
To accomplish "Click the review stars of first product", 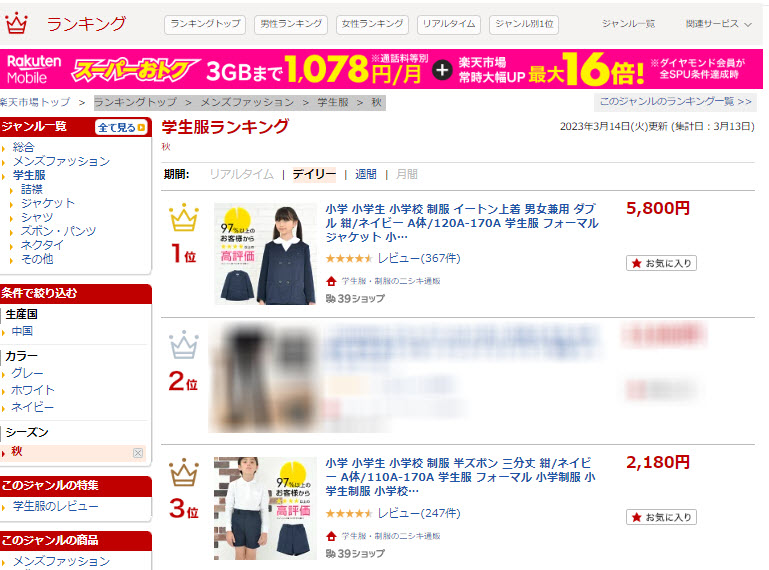I will [x=349, y=259].
